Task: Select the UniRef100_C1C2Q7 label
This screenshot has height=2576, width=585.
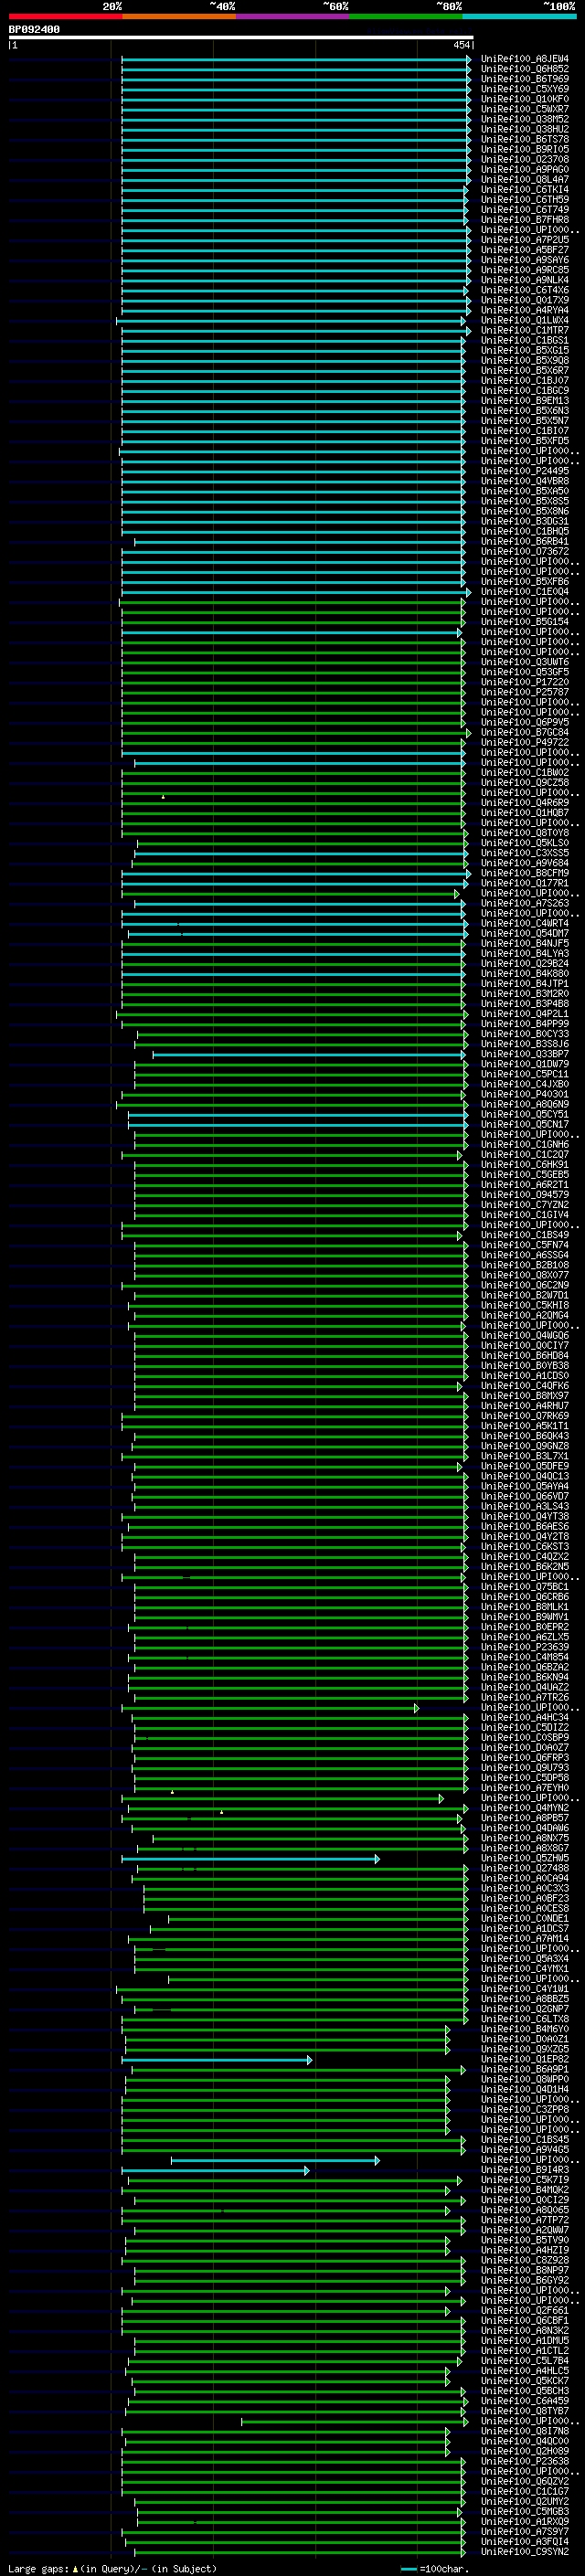Action: 525,1154
